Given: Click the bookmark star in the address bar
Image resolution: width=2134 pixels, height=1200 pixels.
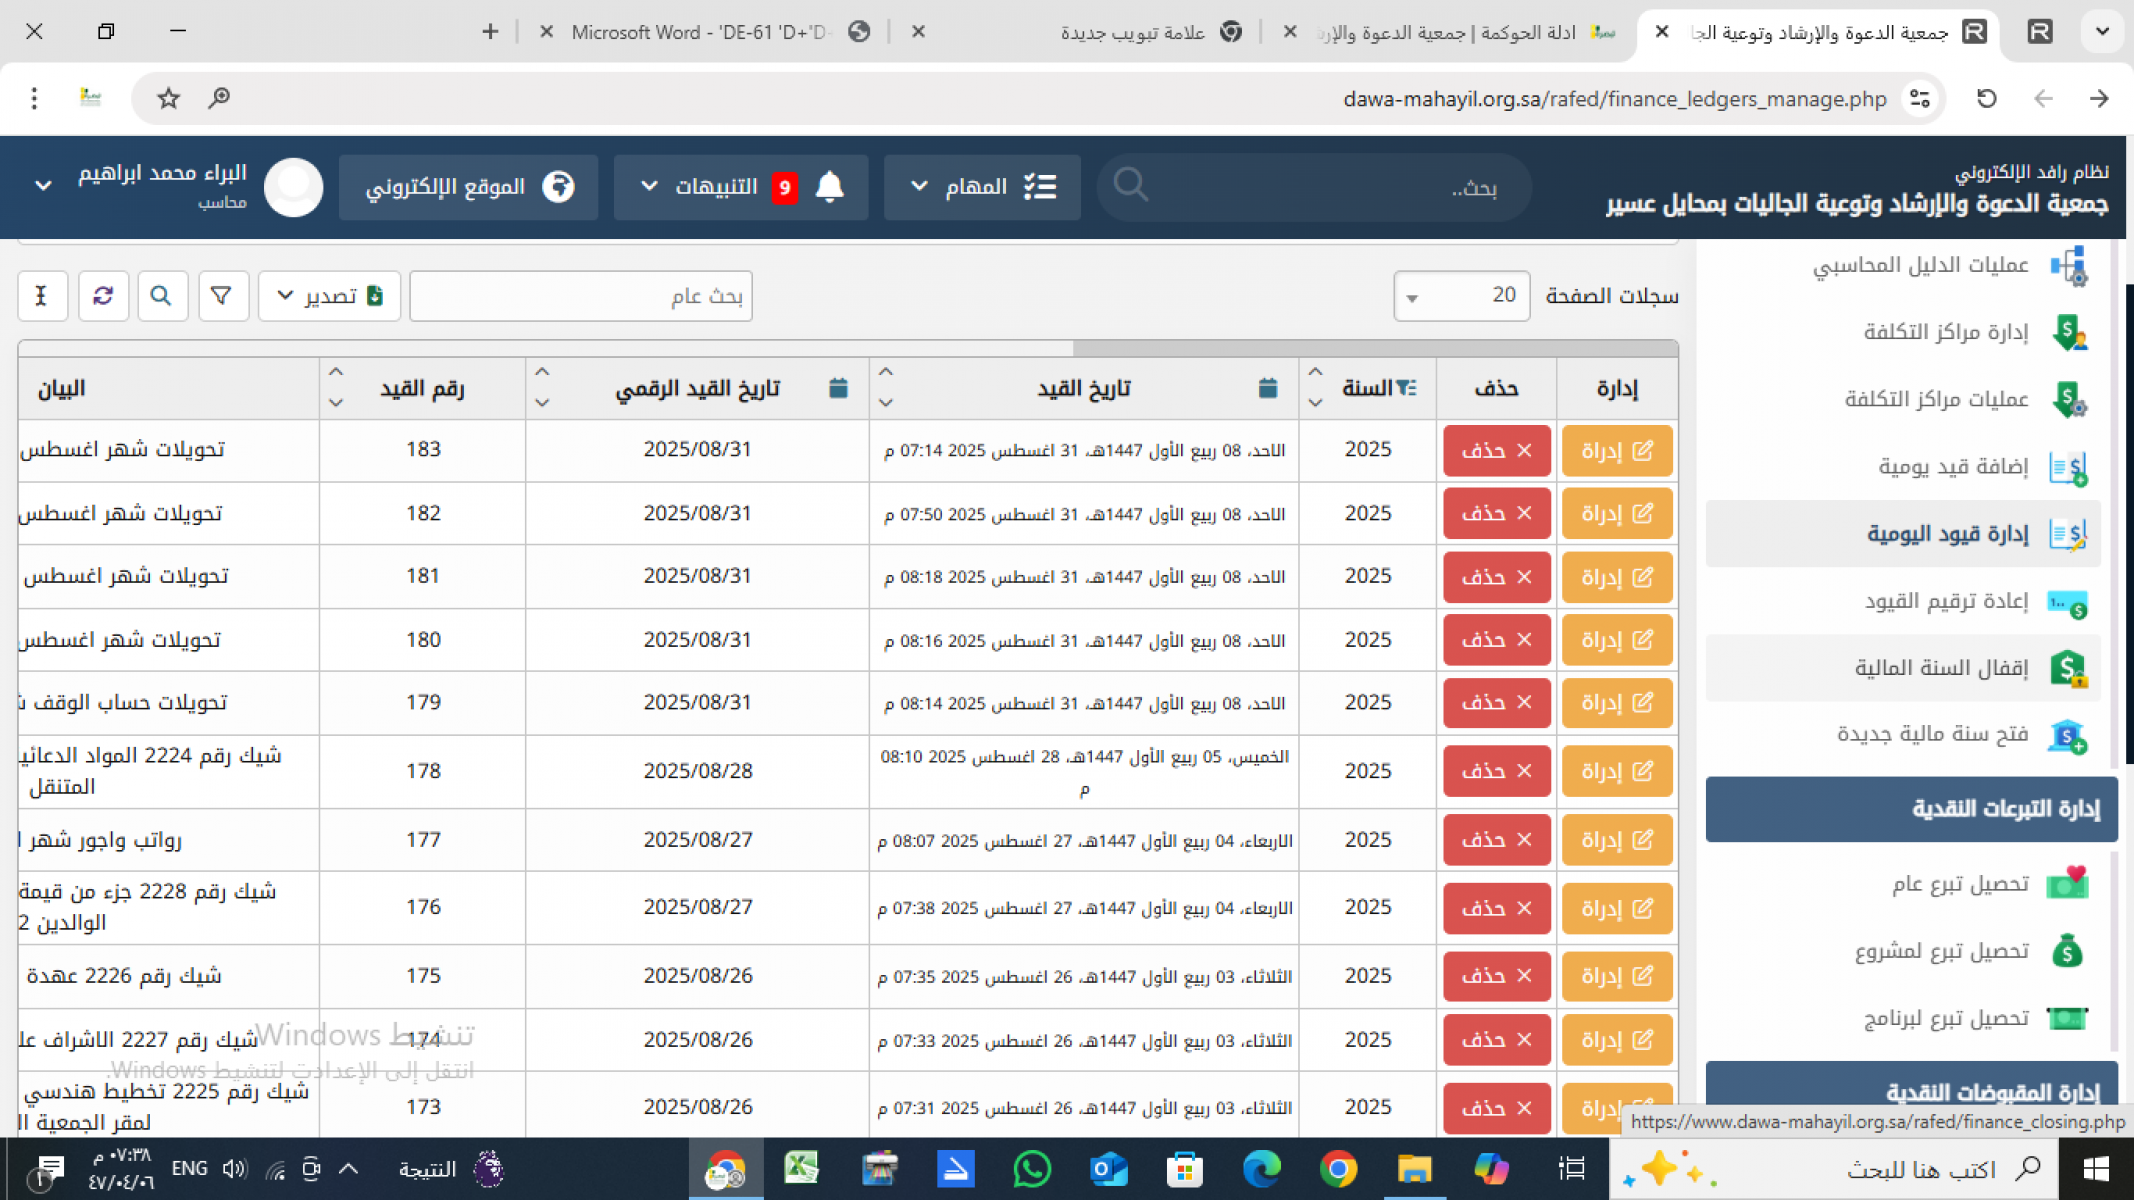Looking at the screenshot, I should (x=168, y=98).
